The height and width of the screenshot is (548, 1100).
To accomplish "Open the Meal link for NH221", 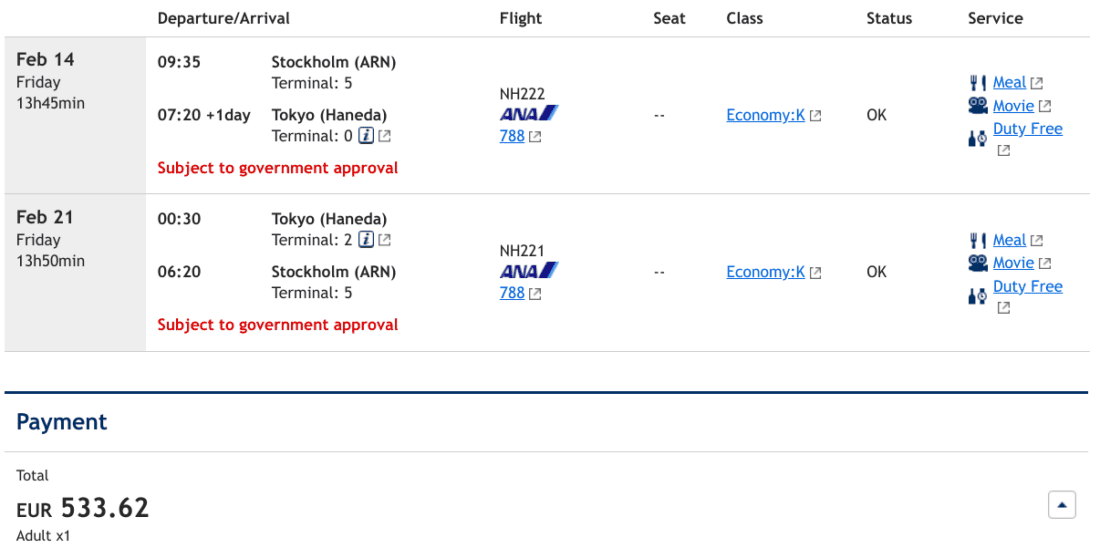I will [1009, 240].
